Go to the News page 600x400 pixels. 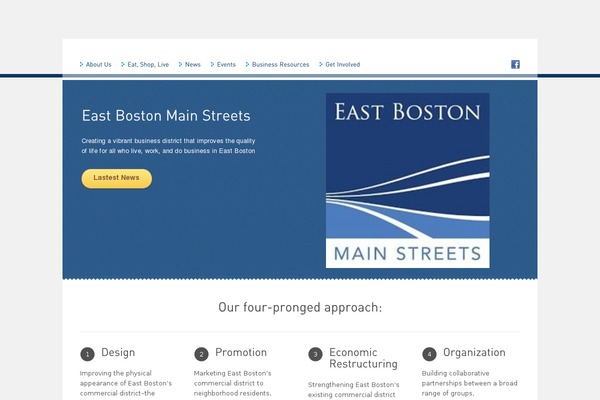192,65
